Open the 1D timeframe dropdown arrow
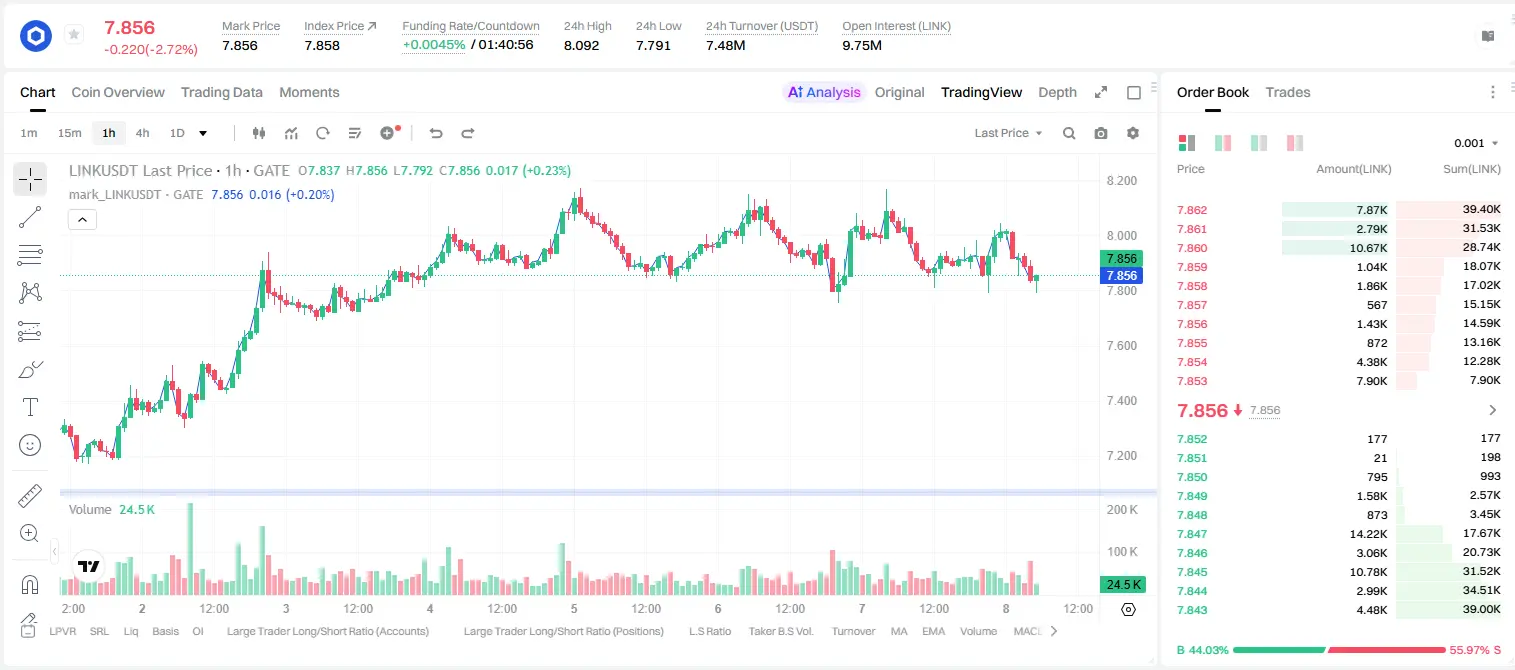This screenshot has height=670, width=1515. coord(203,133)
